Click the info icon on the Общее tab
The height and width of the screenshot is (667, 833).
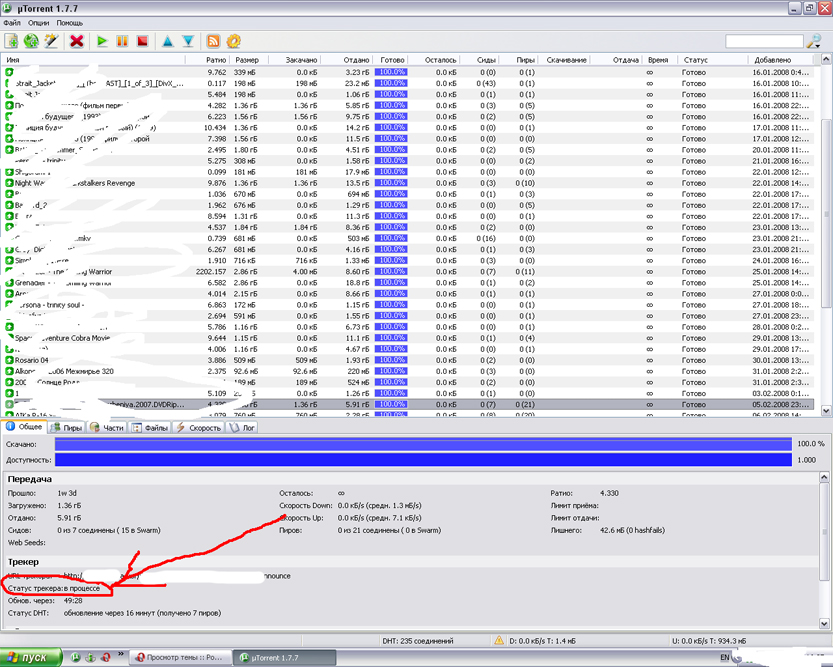click(10, 426)
